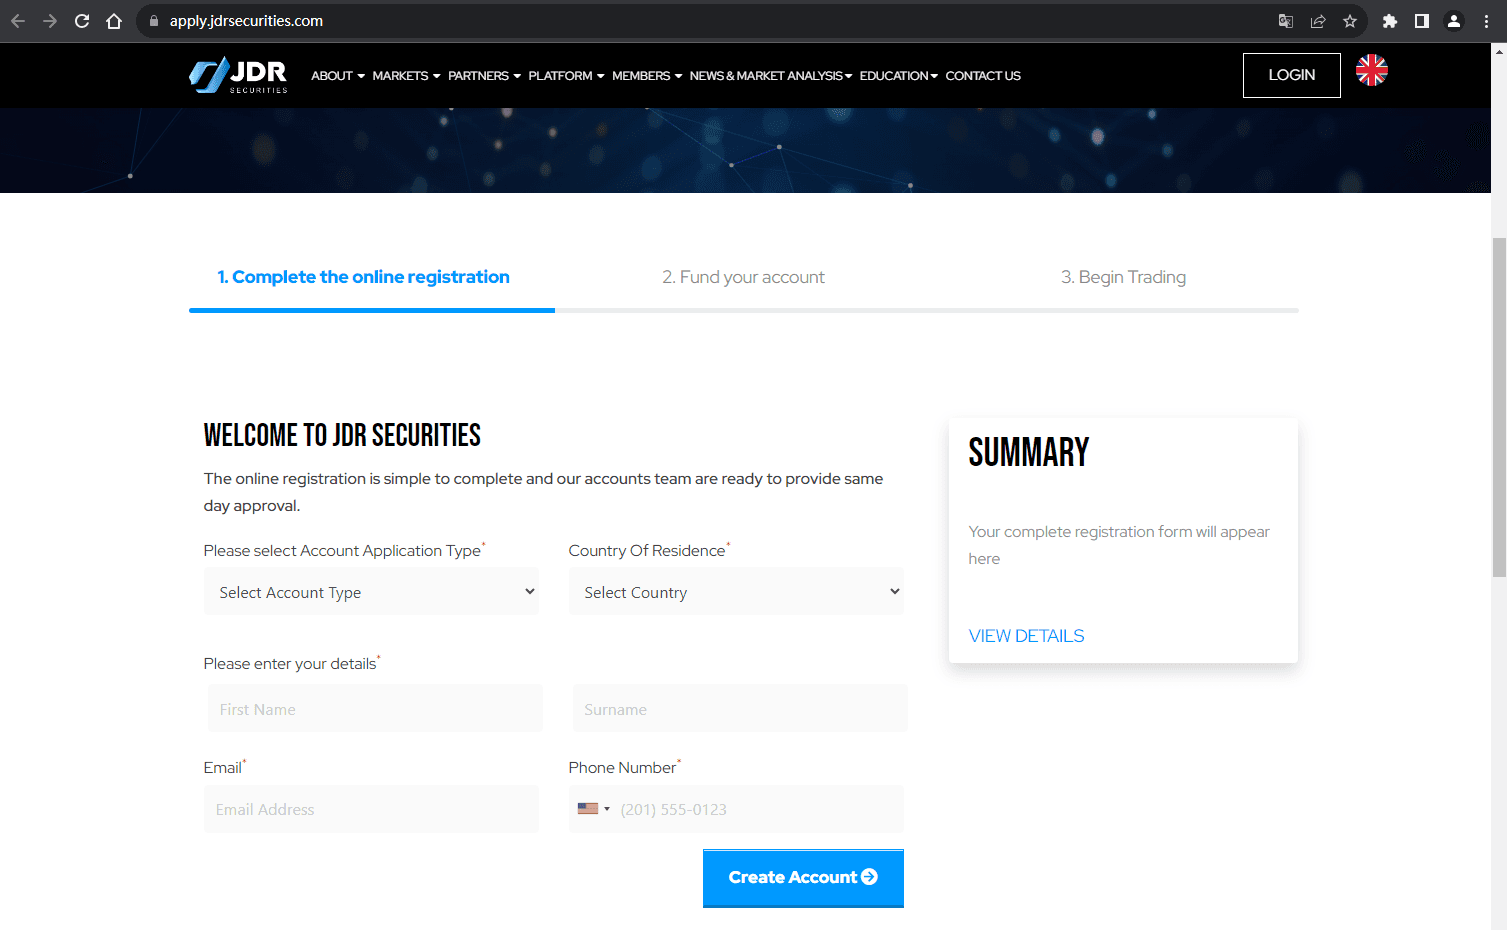
Task: View site info via the lock icon
Action: pyautogui.click(x=153, y=21)
